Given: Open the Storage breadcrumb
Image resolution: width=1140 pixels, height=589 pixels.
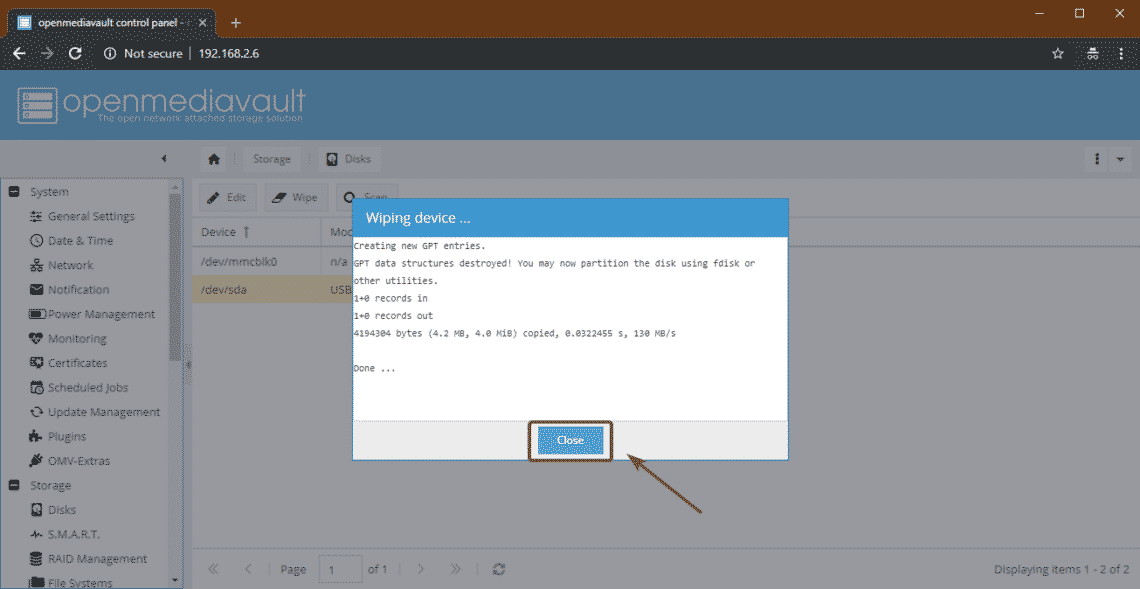Looking at the screenshot, I should coord(272,159).
